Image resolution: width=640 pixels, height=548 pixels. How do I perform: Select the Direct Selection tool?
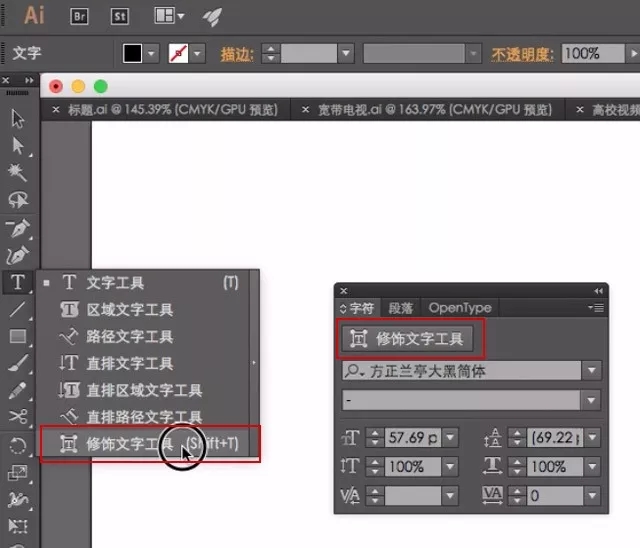tap(18, 146)
